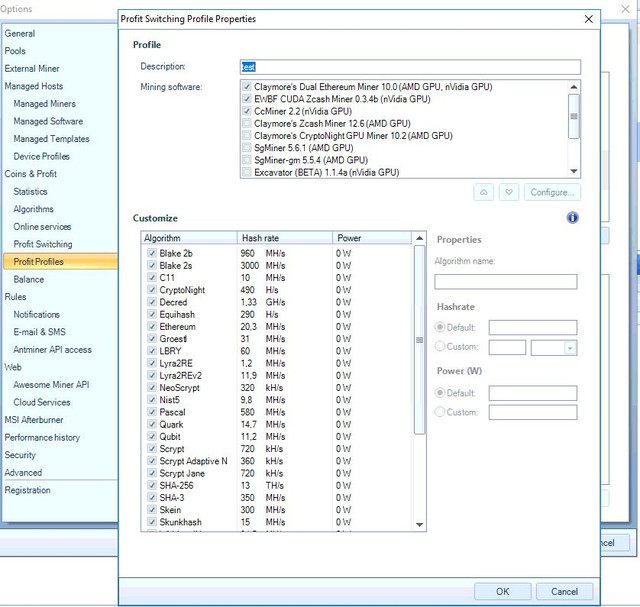Select the Pascal algorithm row
Viewport: 640px width, 607px height.
[277, 412]
